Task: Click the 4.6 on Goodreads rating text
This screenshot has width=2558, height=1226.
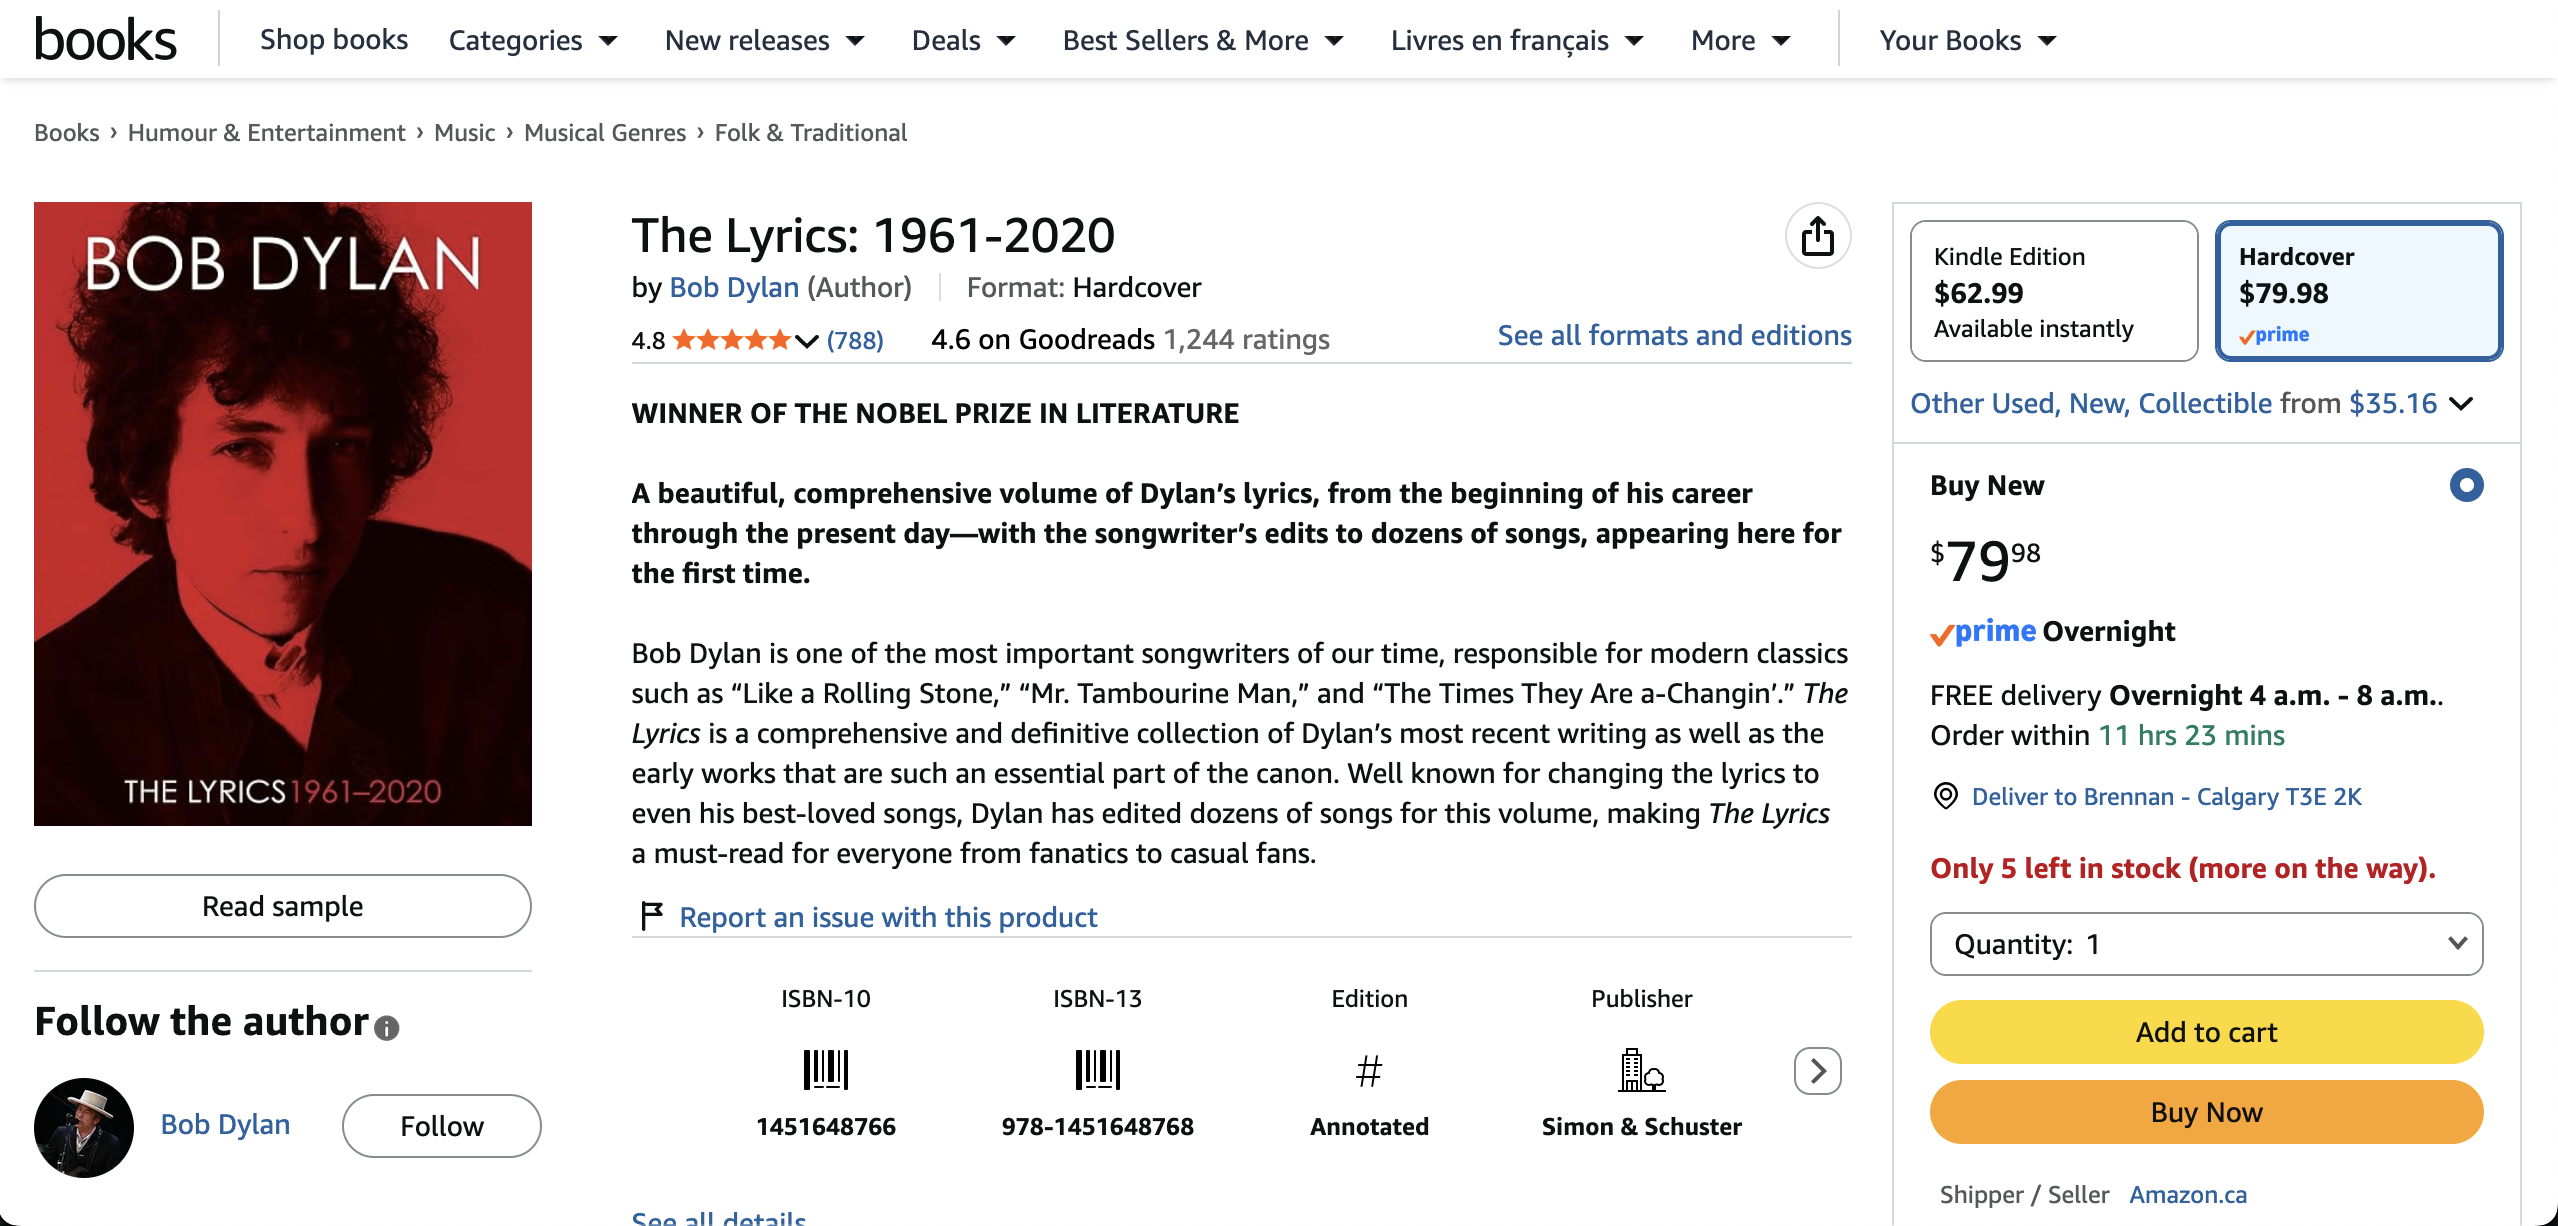Action: [1043, 340]
